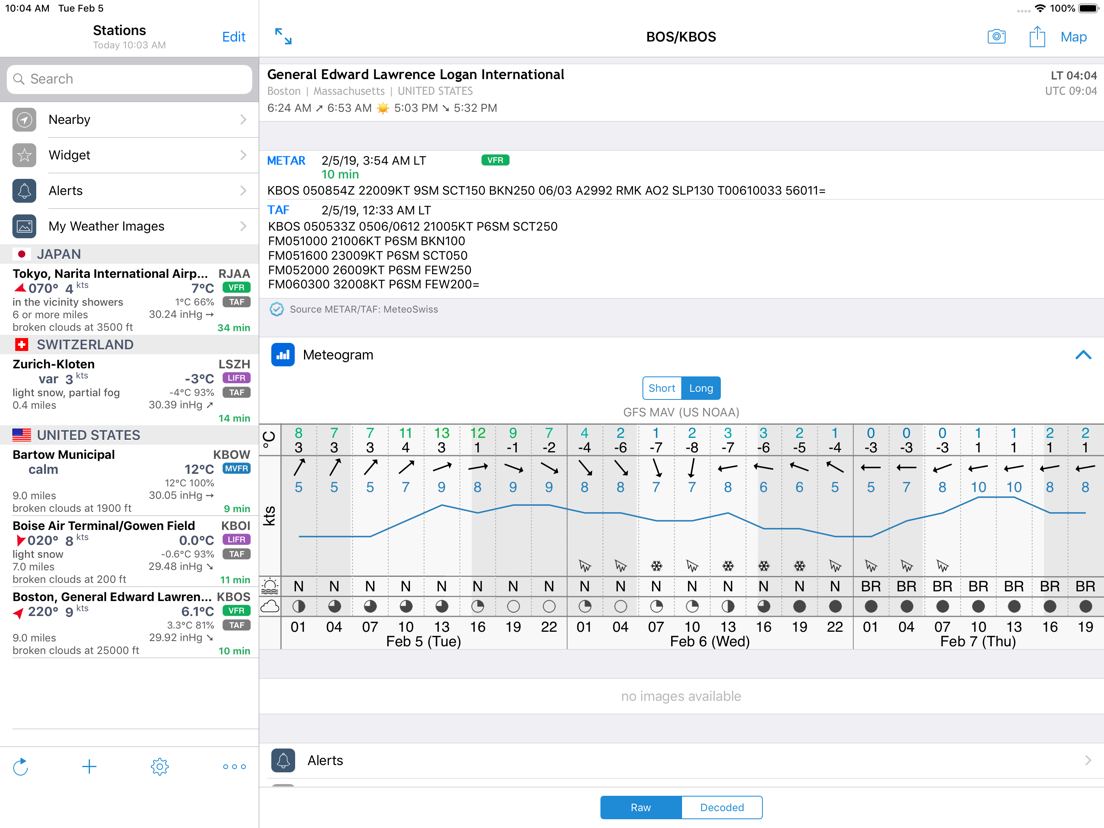1104x828 pixels.
Task: Tap Edit in Stations header
Action: coord(233,37)
